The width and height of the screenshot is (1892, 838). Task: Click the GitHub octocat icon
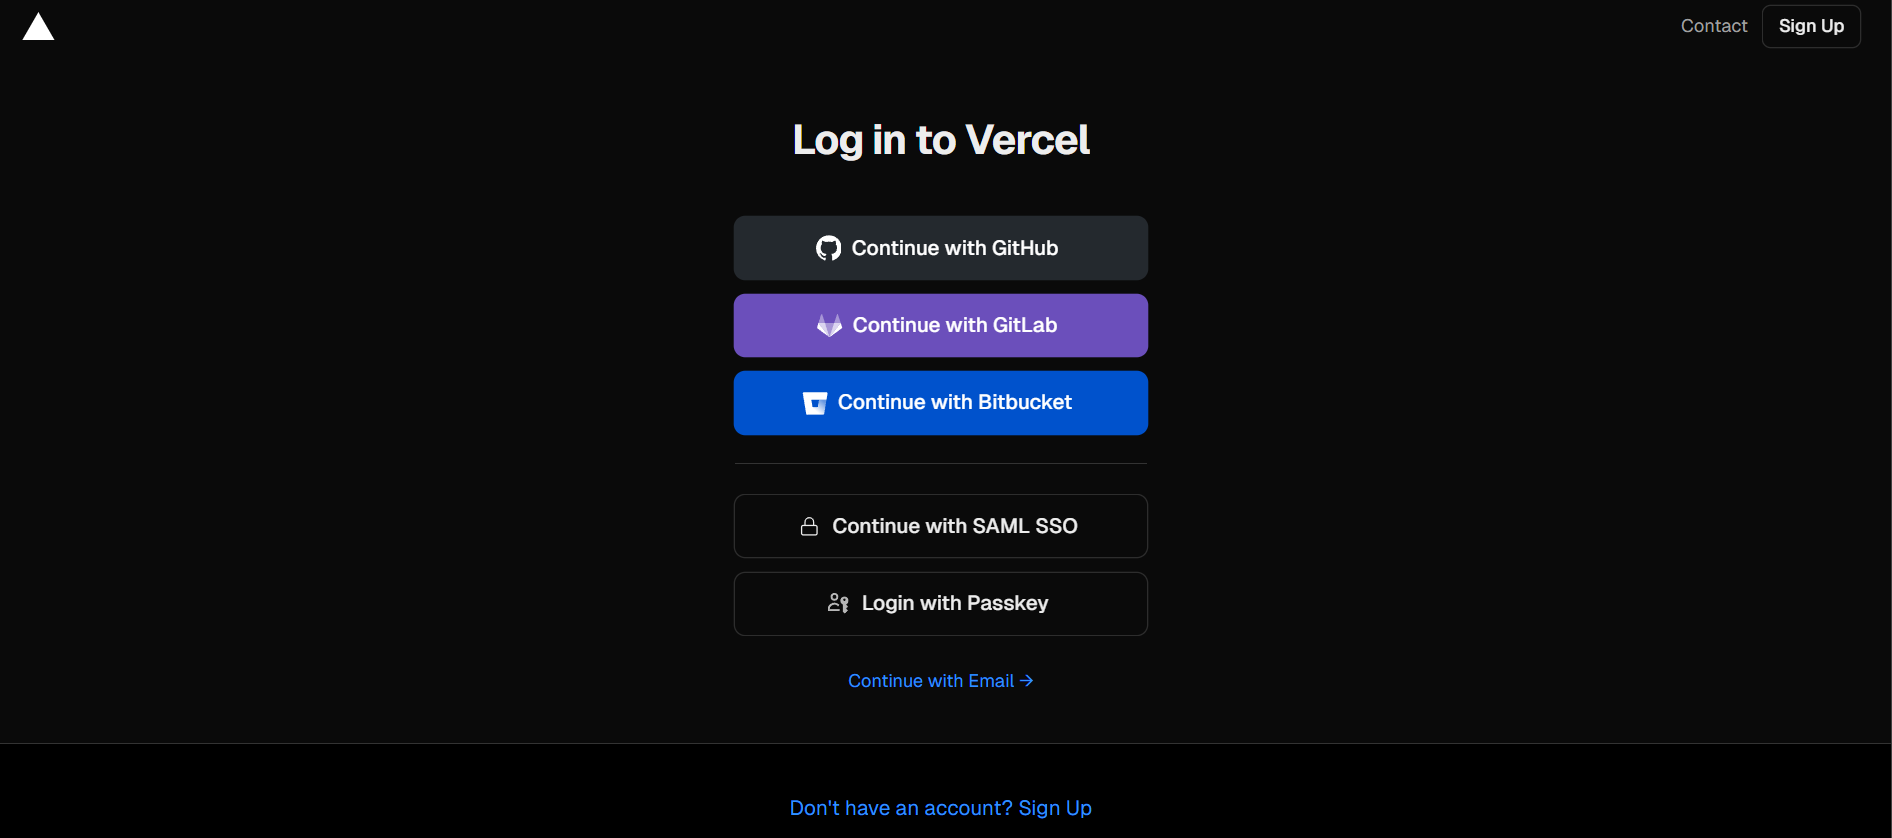pos(827,247)
